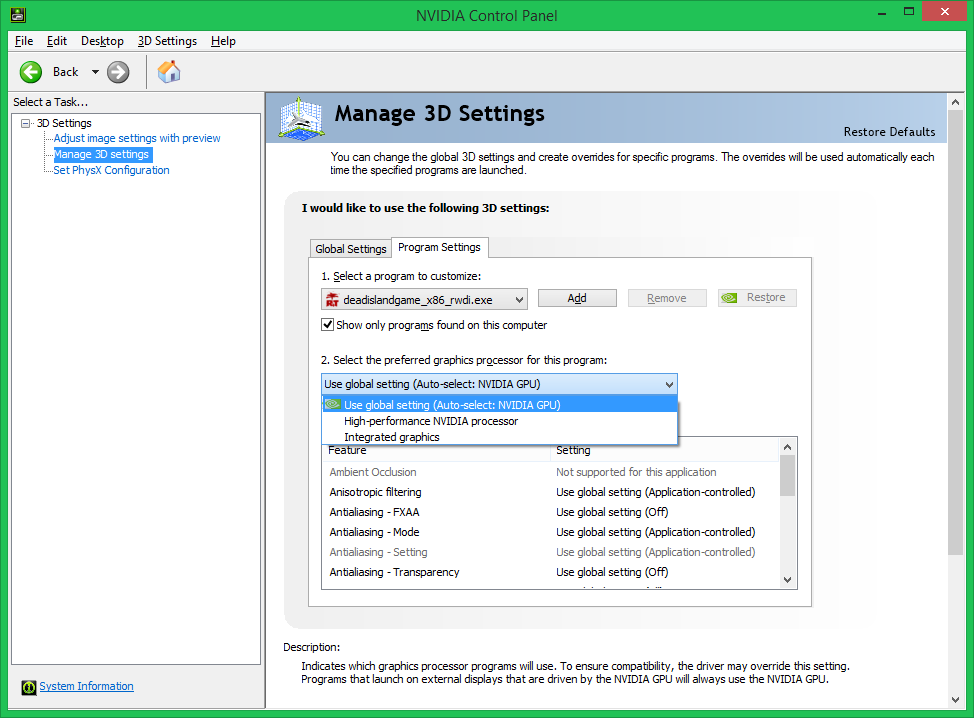Close the preferred graphics processor dropdown
Screen dimensions: 974x718
pyautogui.click(x=669, y=384)
